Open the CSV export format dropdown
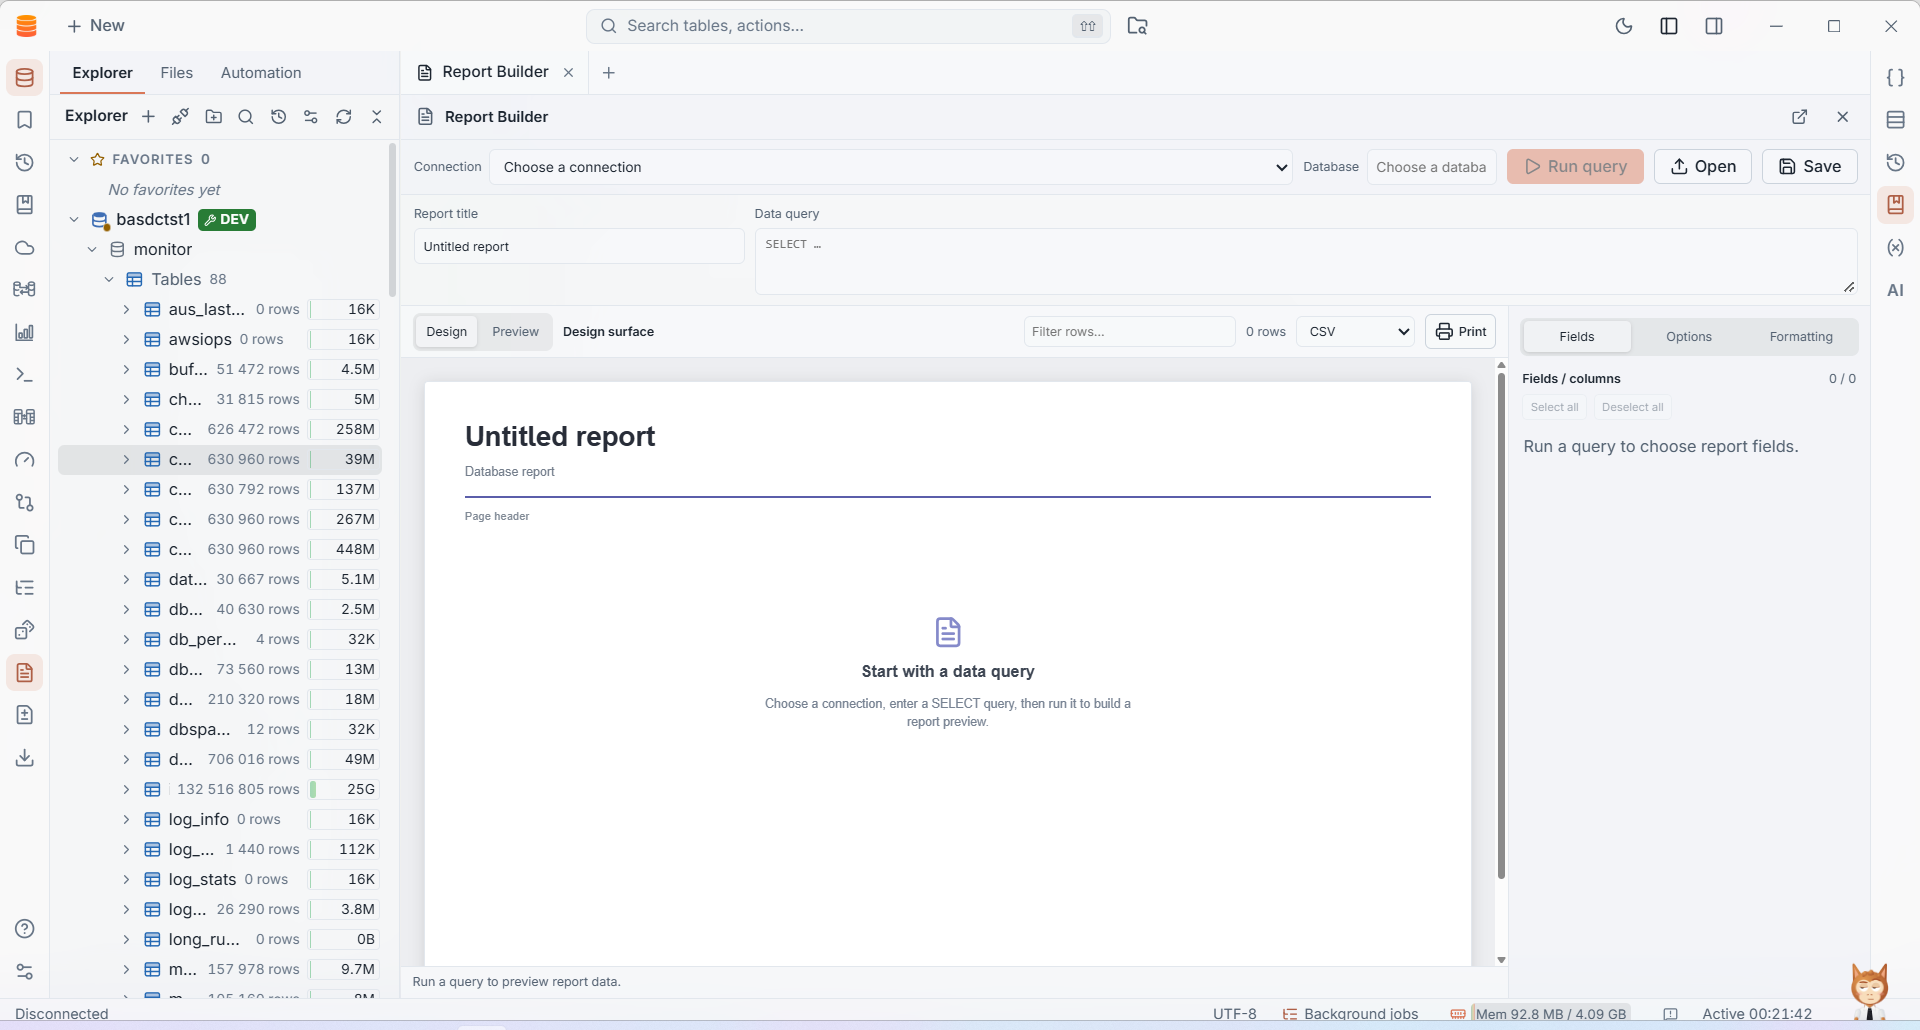This screenshot has height=1030, width=1920. point(1355,332)
